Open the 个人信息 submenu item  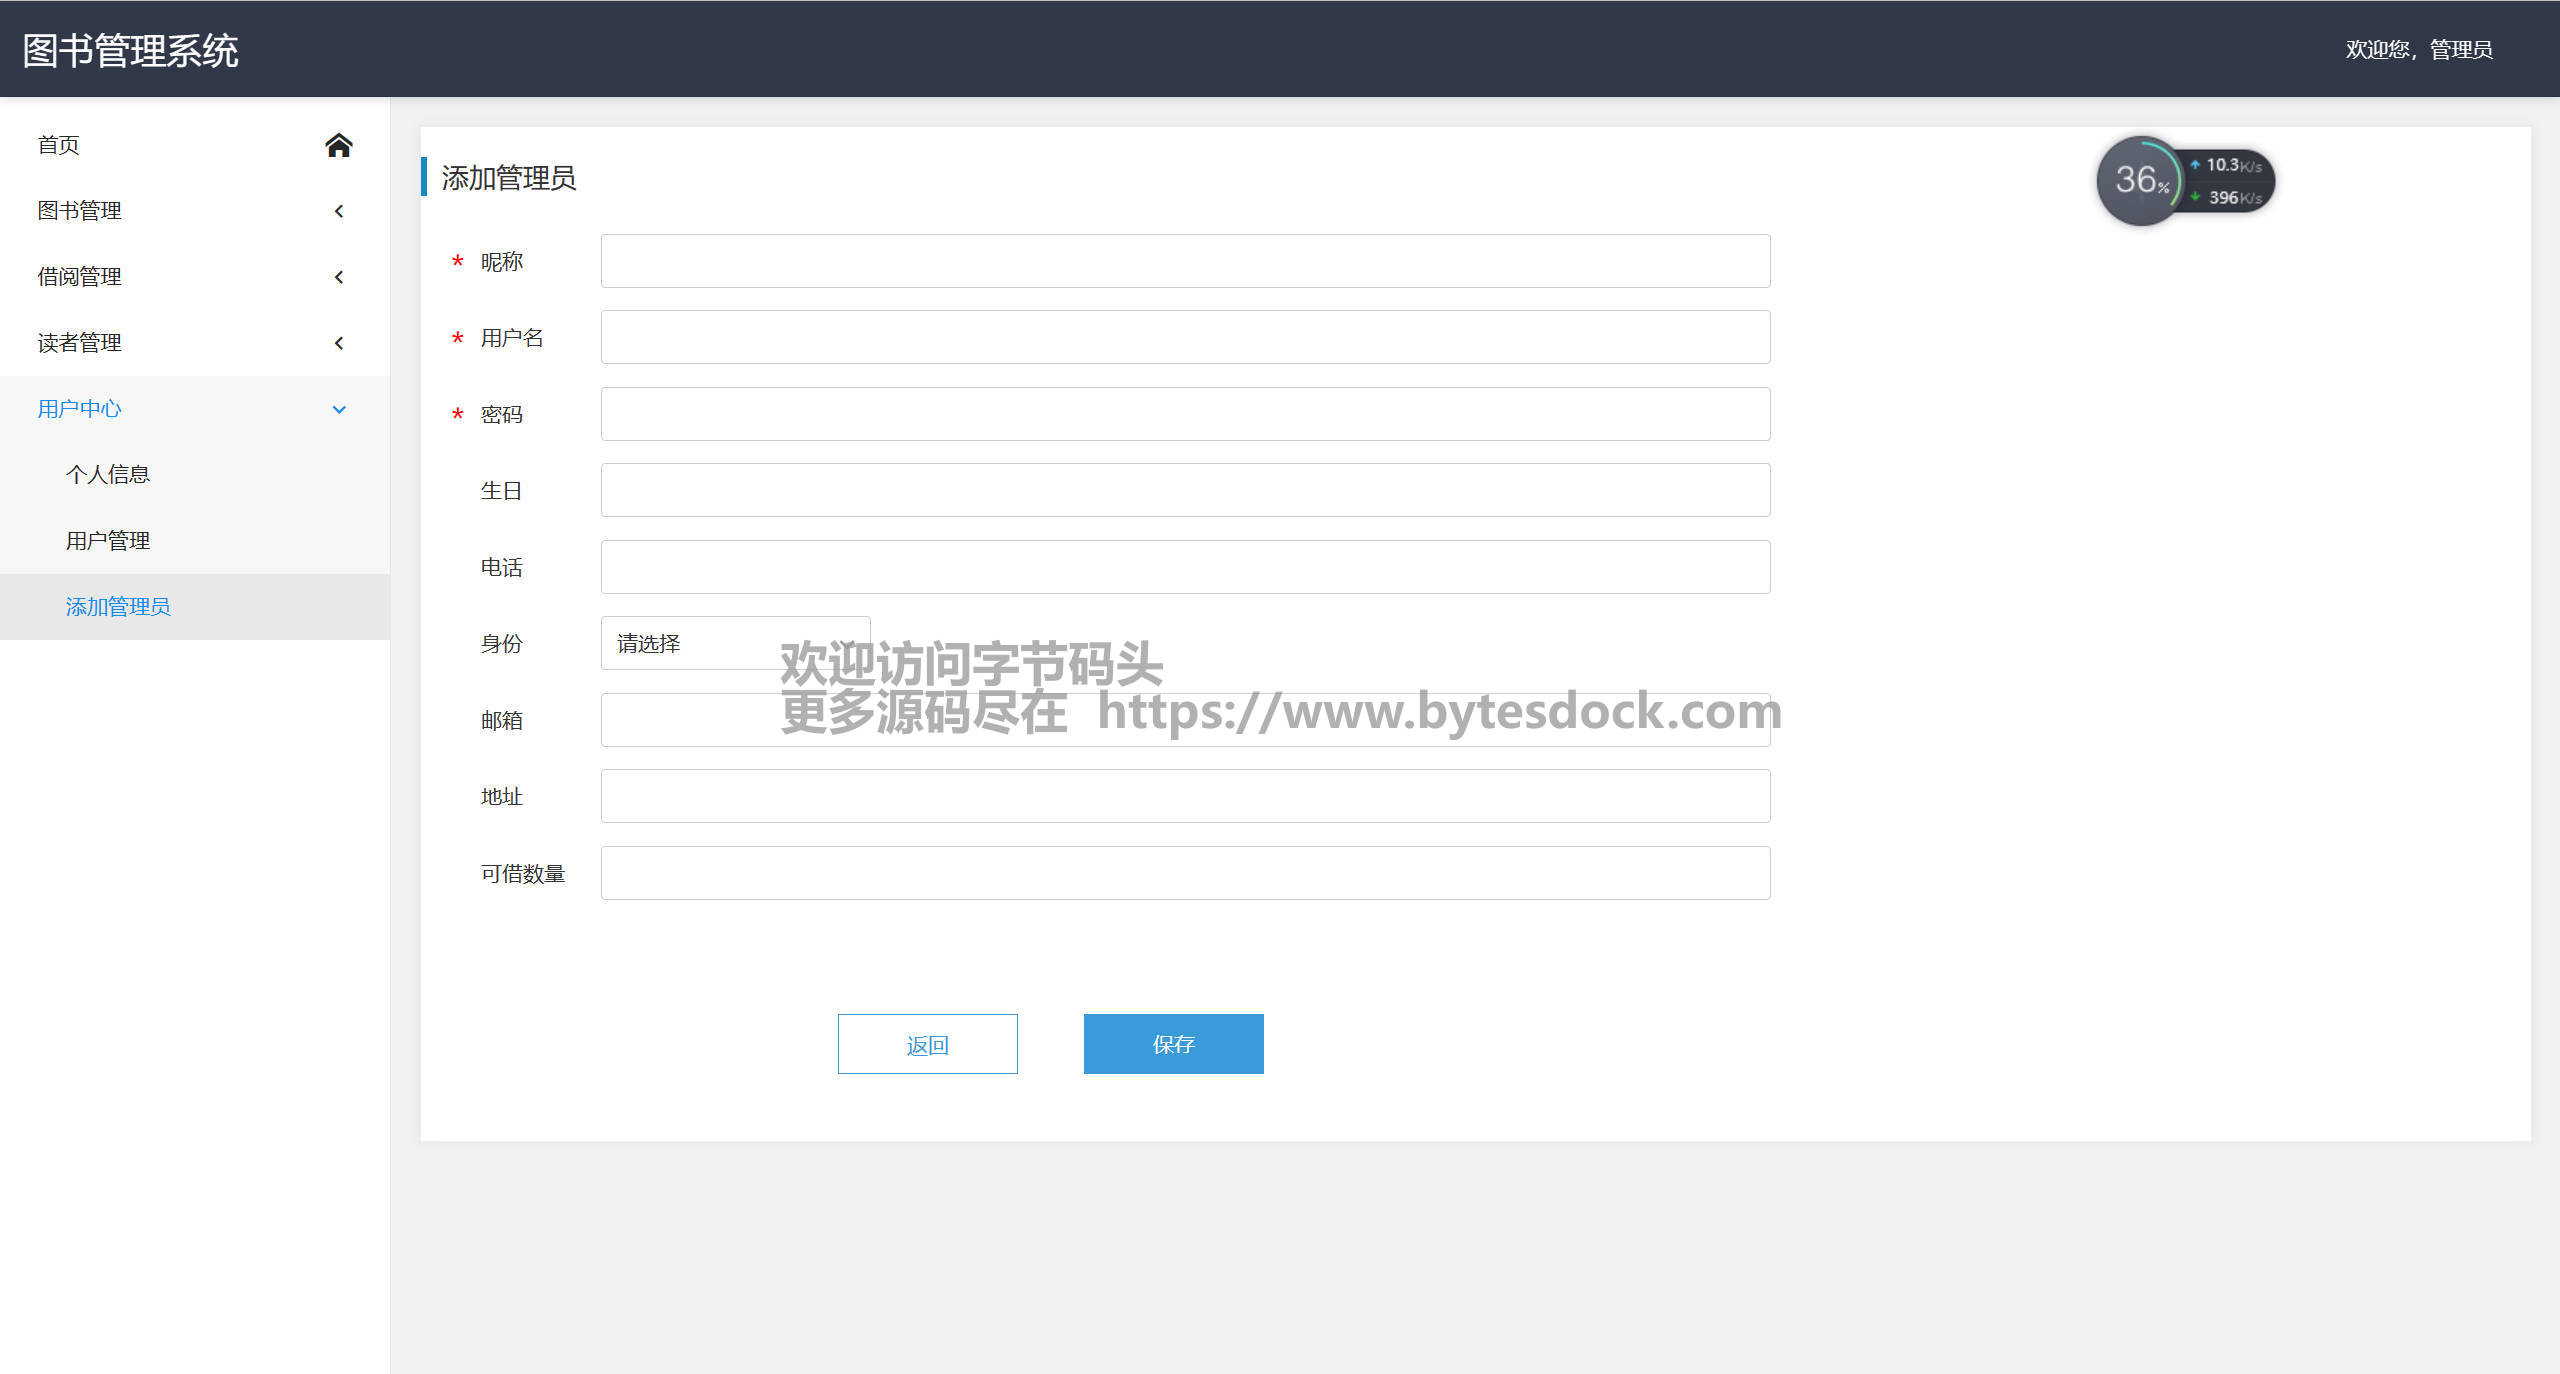tap(108, 475)
